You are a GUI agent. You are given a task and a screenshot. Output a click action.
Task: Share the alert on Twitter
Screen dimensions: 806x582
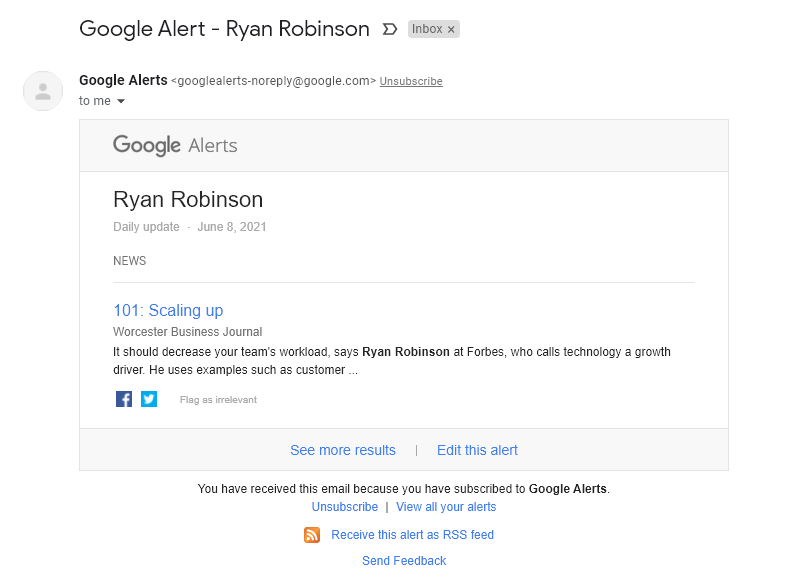(148, 398)
